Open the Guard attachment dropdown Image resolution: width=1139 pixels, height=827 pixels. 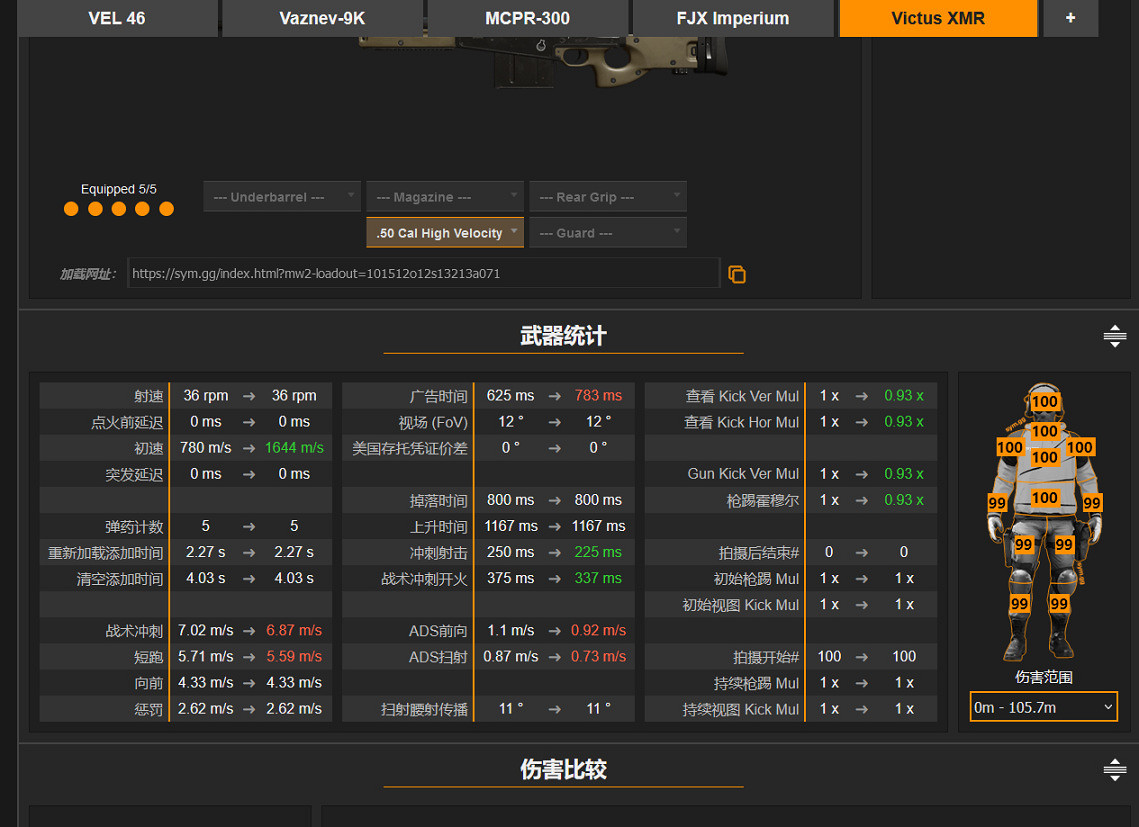(x=608, y=233)
